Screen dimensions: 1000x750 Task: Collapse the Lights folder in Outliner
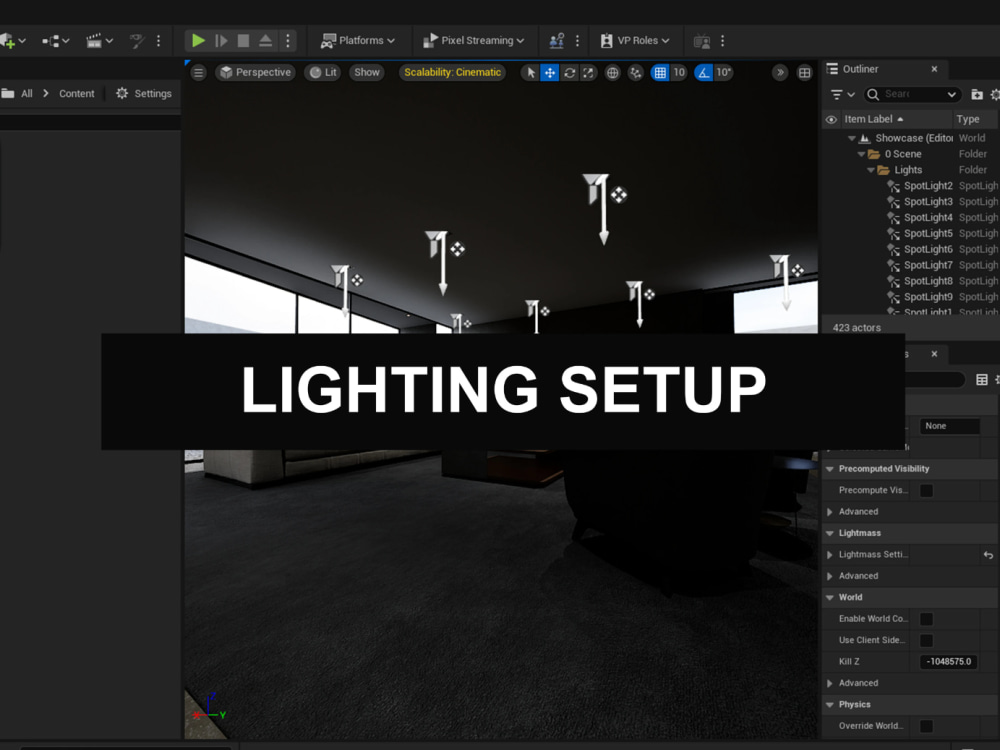[x=870, y=169]
